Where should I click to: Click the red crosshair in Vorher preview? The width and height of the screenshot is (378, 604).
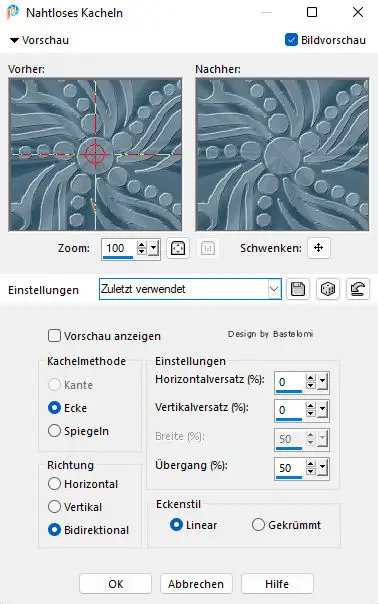94,154
